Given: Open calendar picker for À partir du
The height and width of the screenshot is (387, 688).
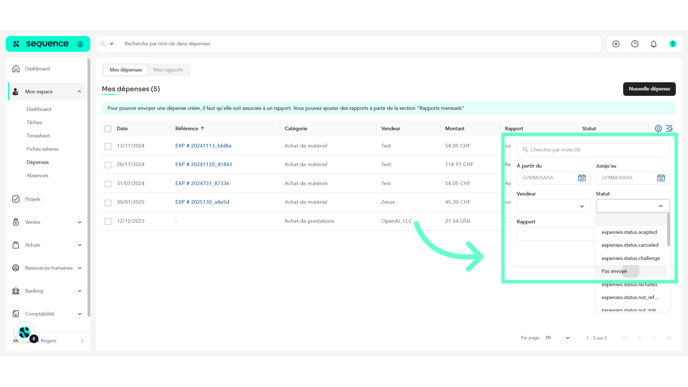Looking at the screenshot, I should click(582, 178).
